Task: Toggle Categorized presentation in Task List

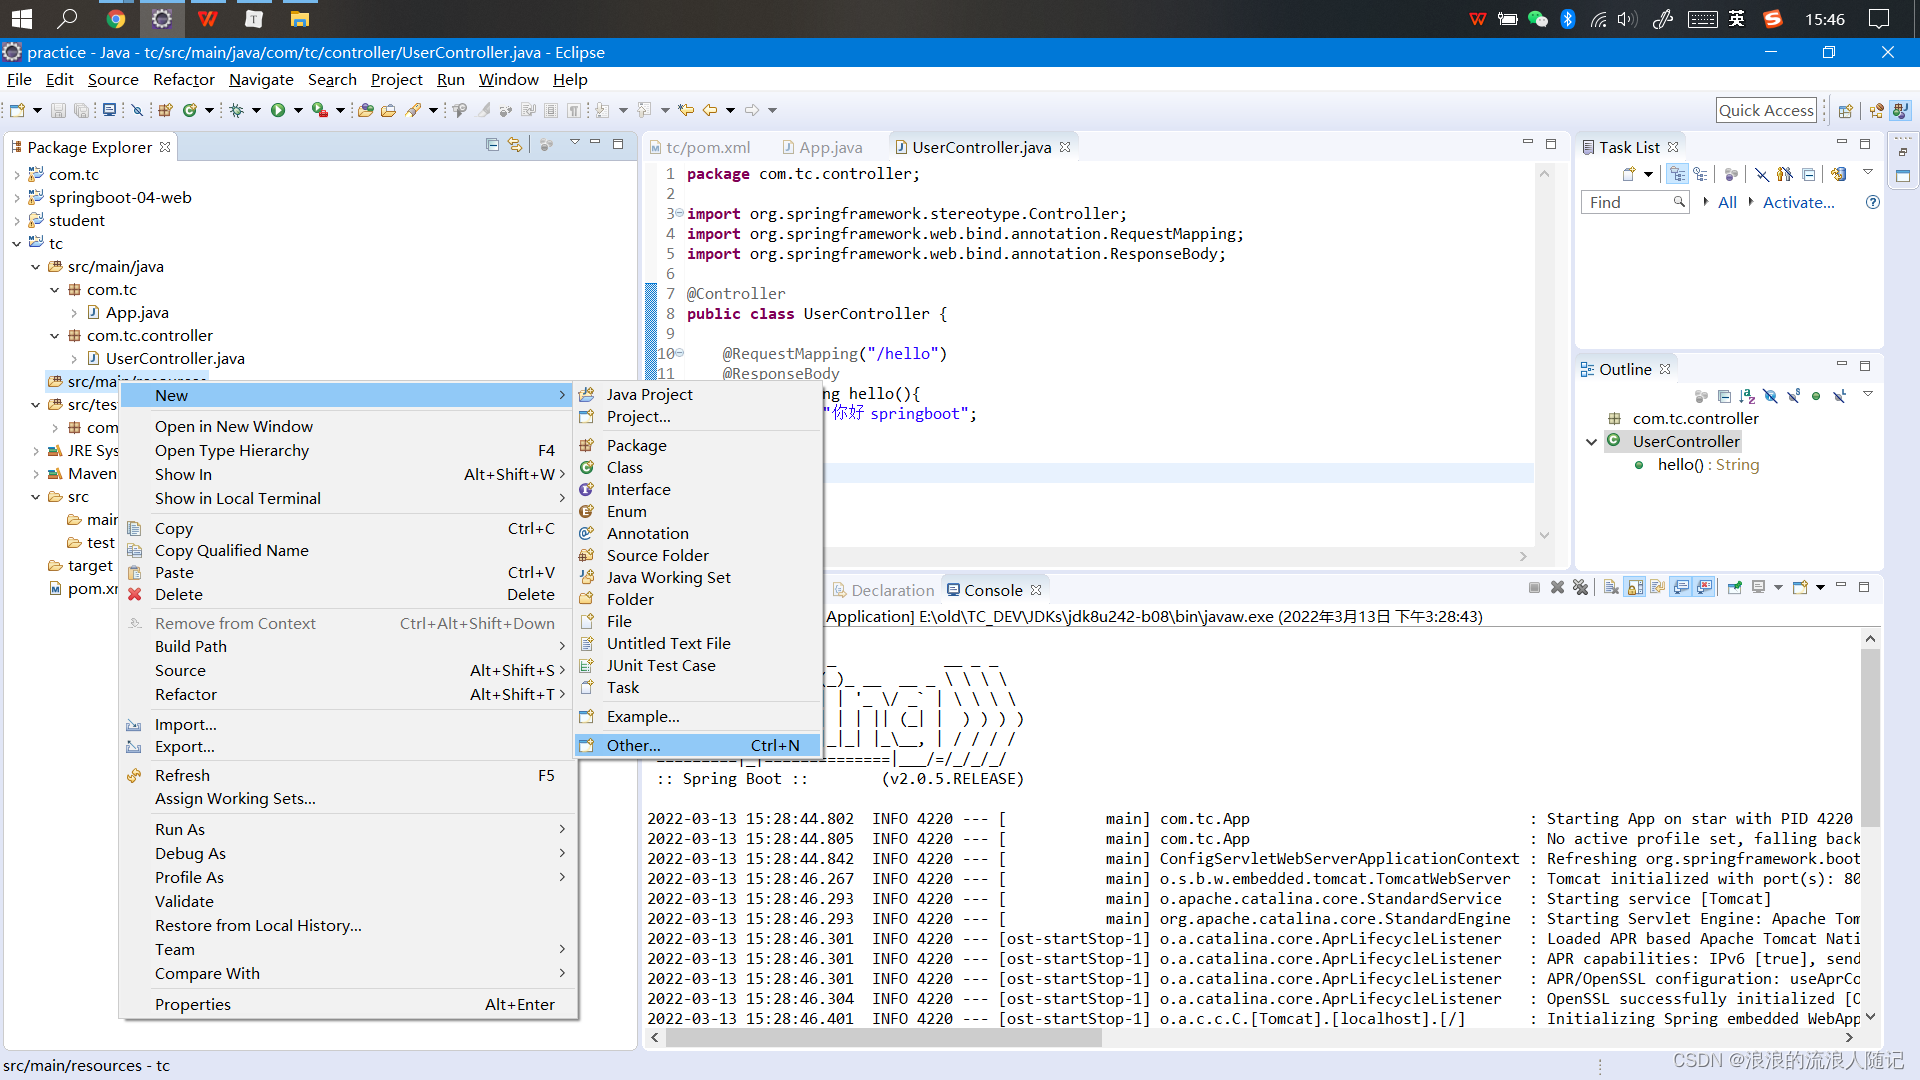Action: (1678, 174)
